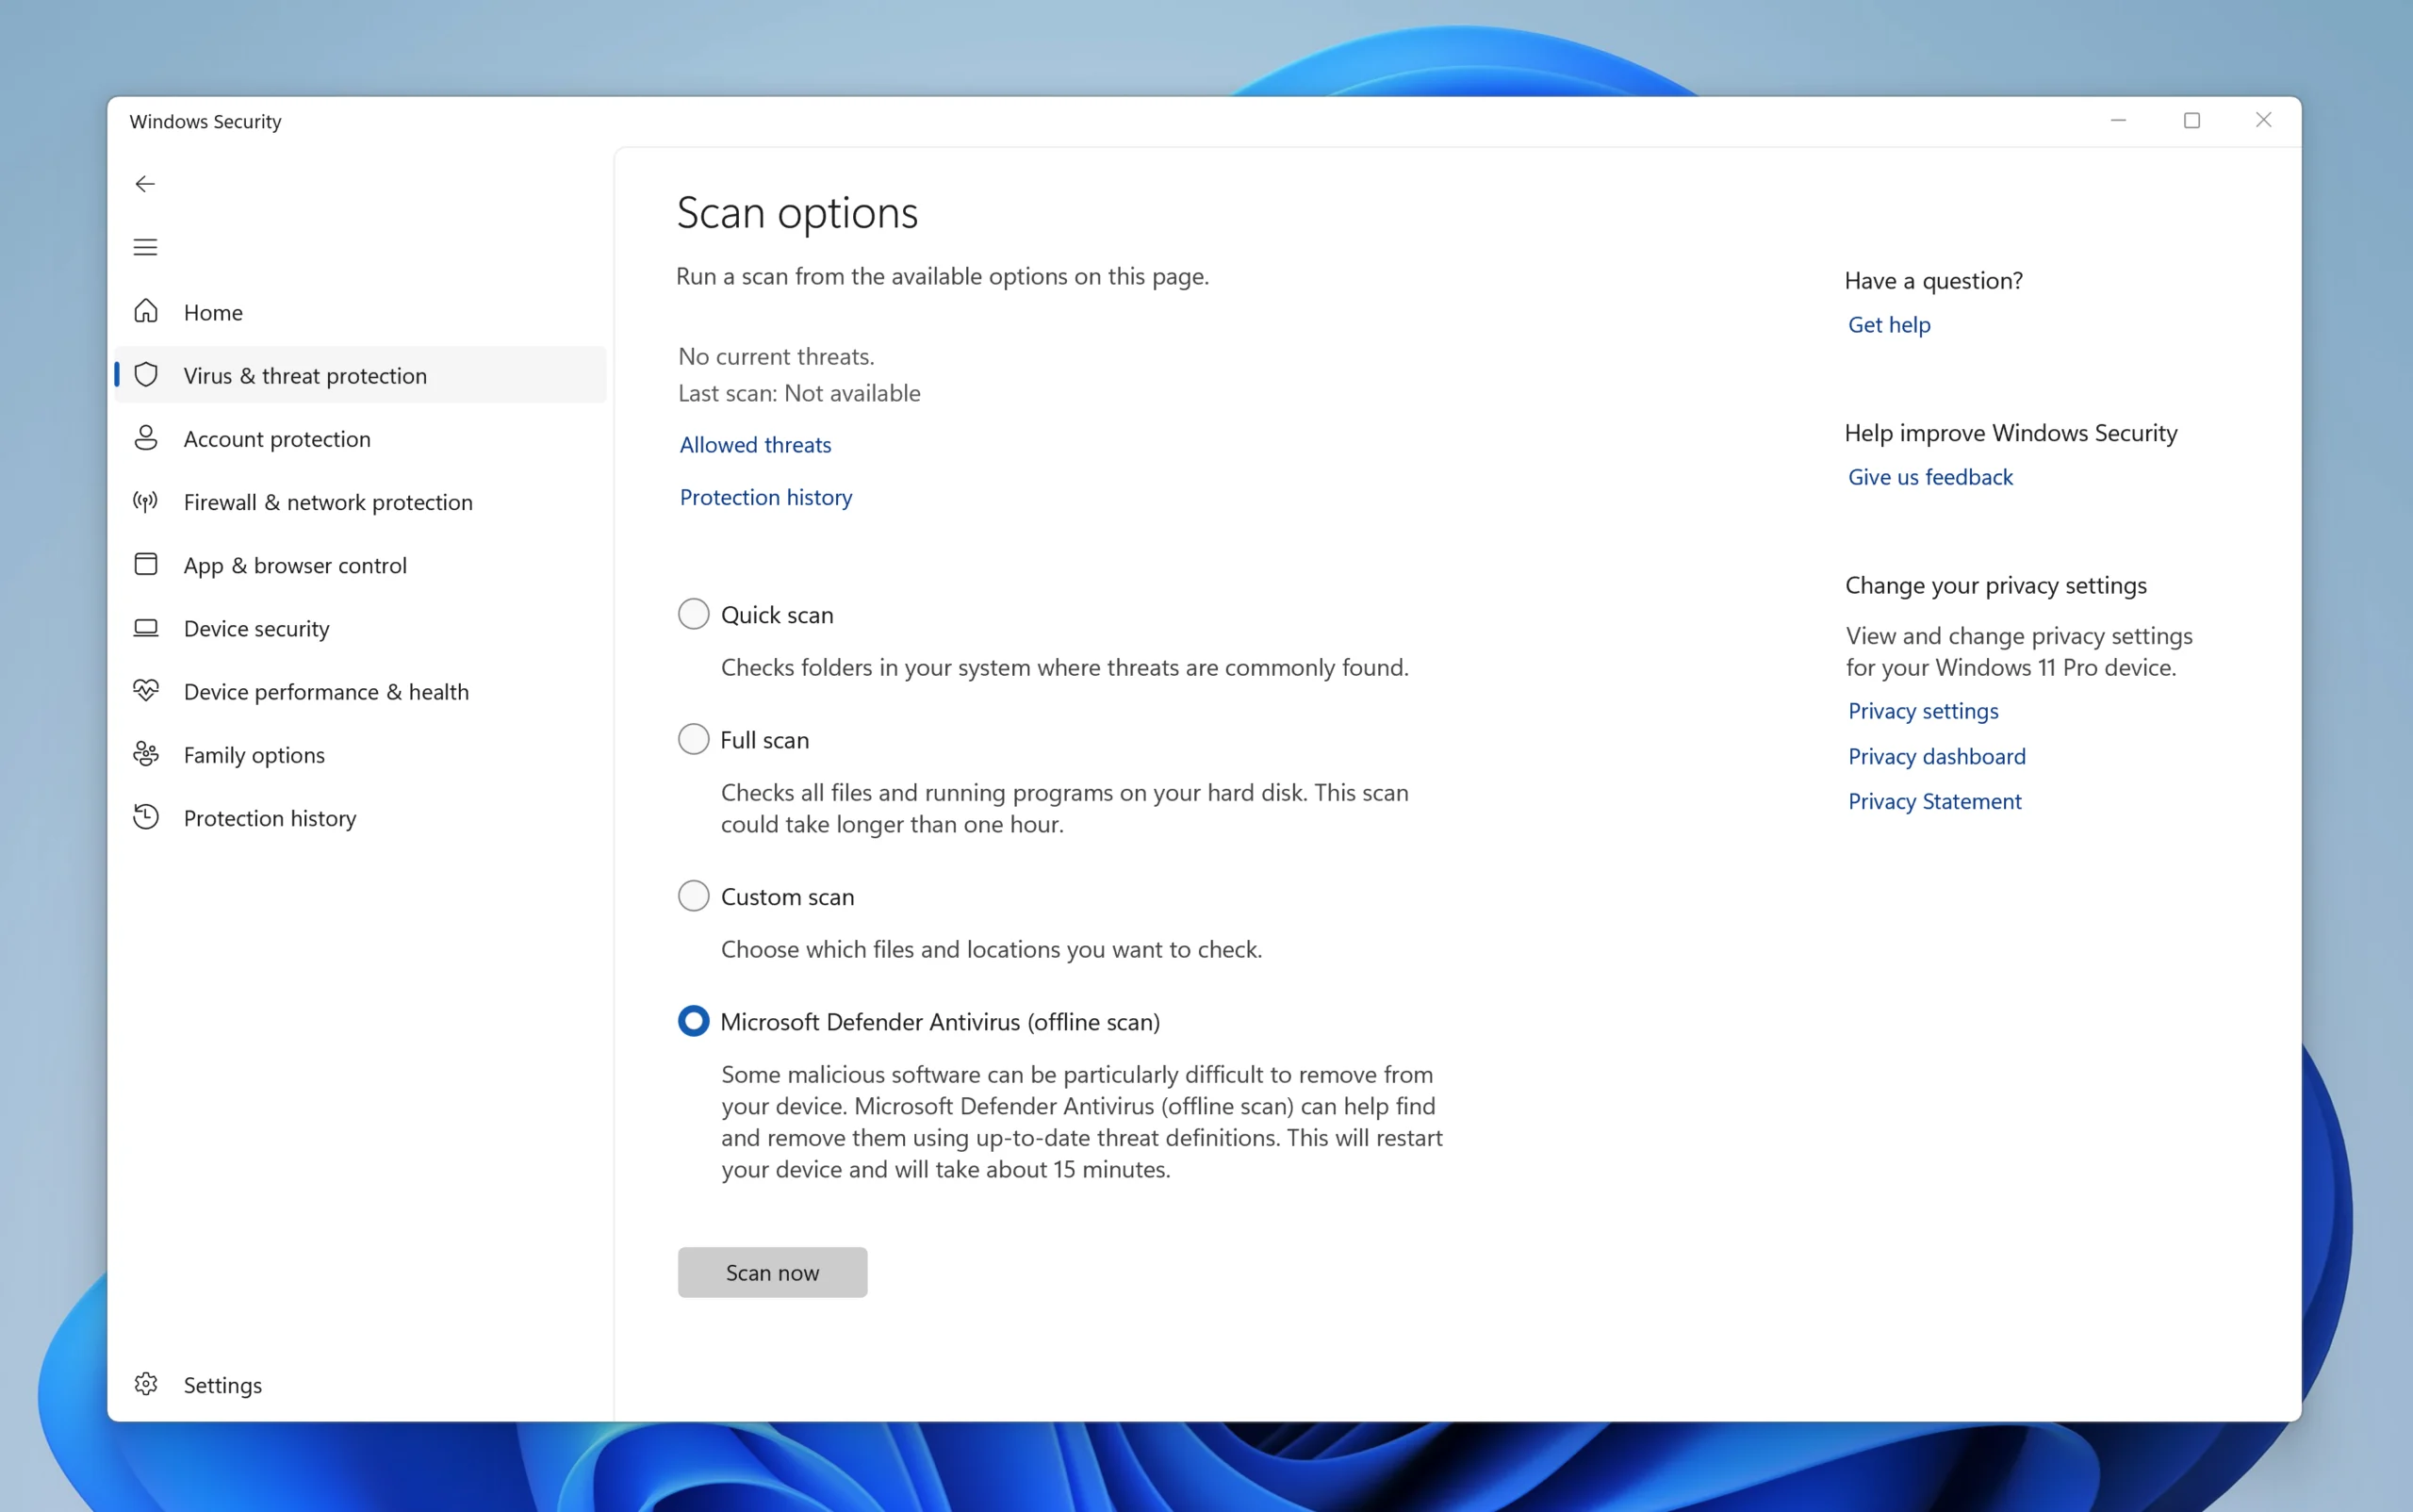Screen dimensions: 2413x1512
Task: Select the Full scan radio button
Action: coord(693,739)
